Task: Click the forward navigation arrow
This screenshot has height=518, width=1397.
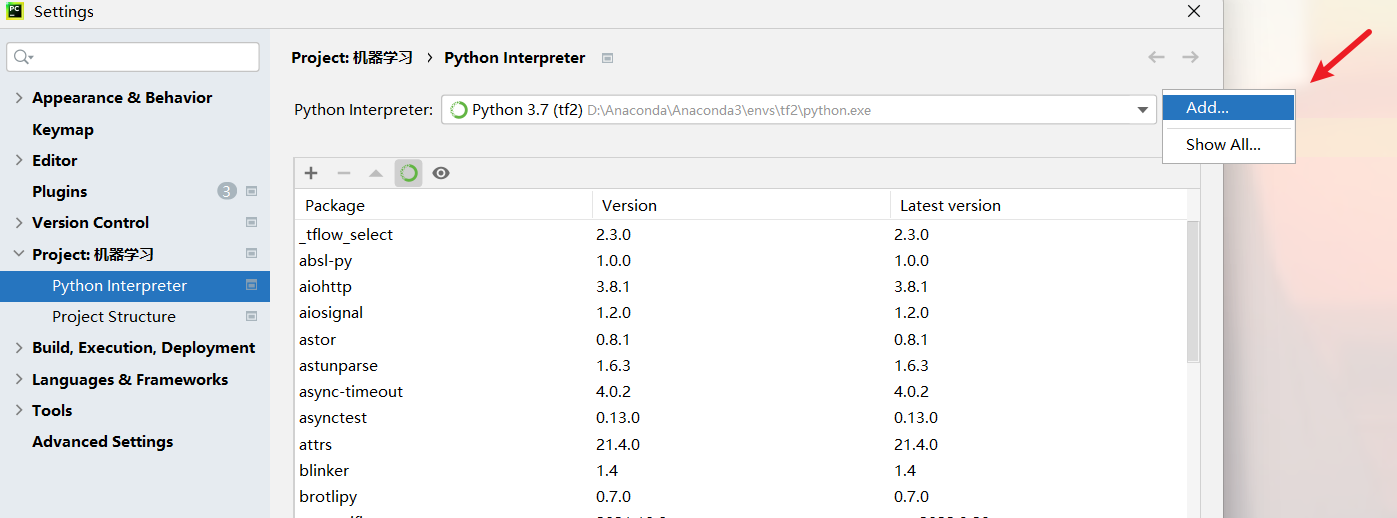Action: pos(1190,57)
